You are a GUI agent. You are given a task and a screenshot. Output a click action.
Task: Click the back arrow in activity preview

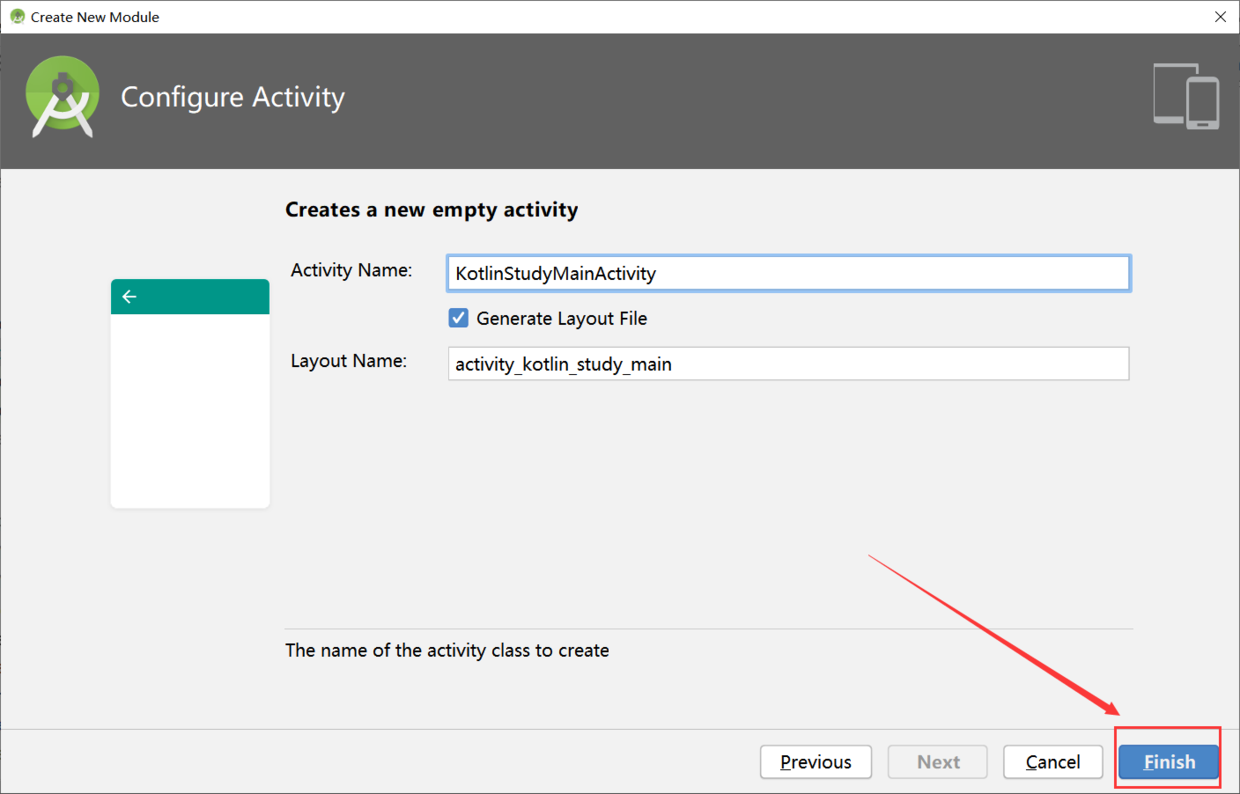click(x=129, y=297)
